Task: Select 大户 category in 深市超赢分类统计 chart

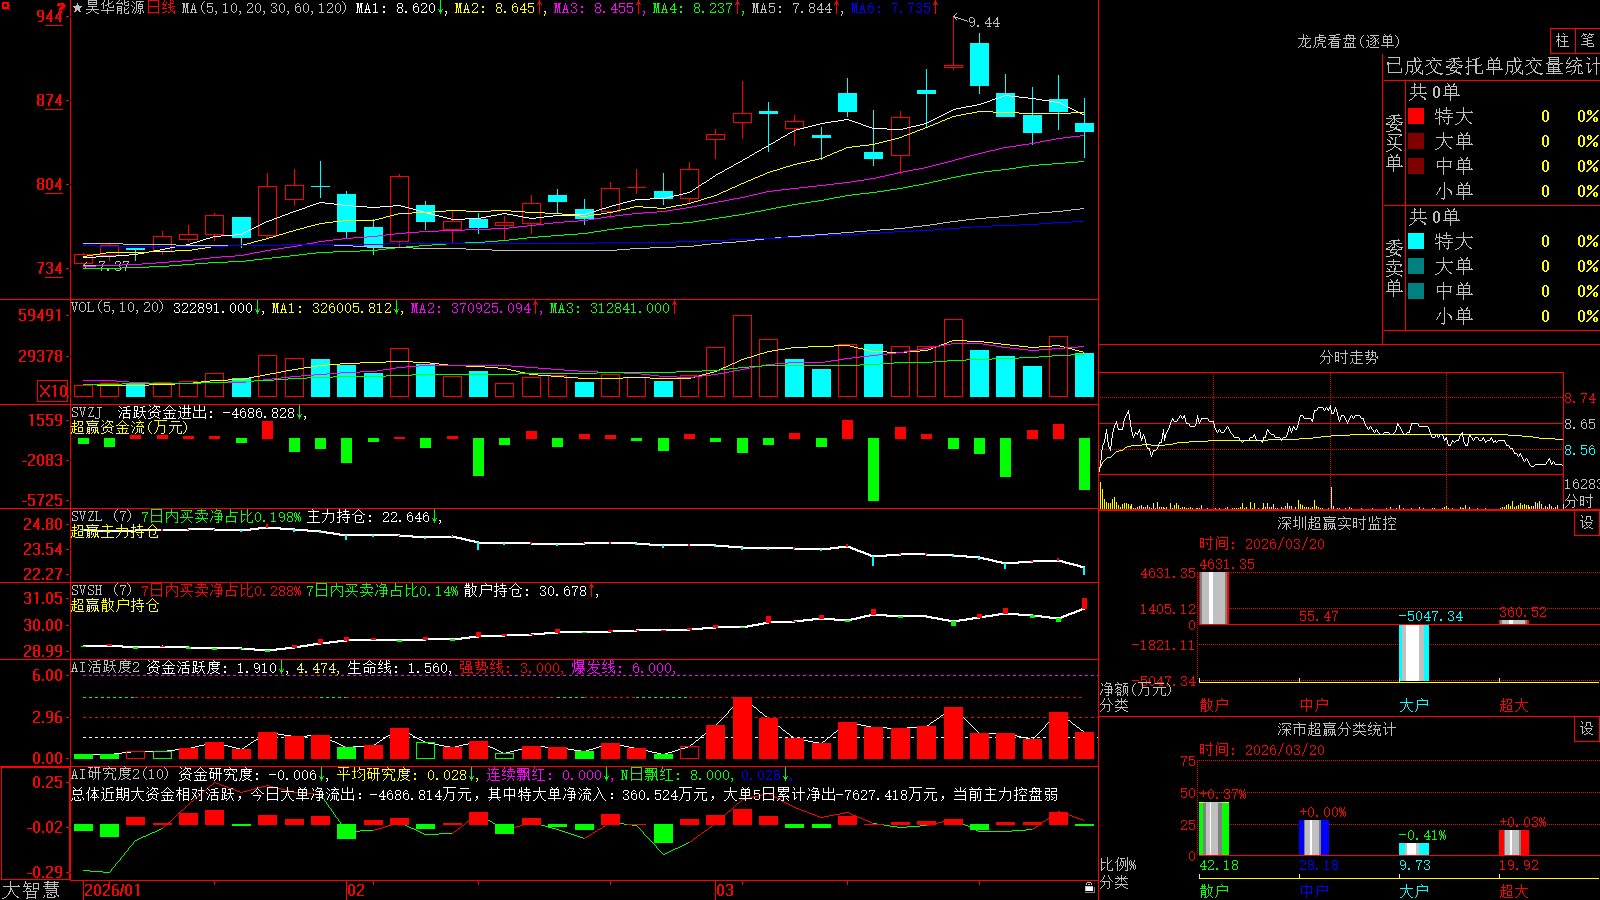Action: point(1414,890)
